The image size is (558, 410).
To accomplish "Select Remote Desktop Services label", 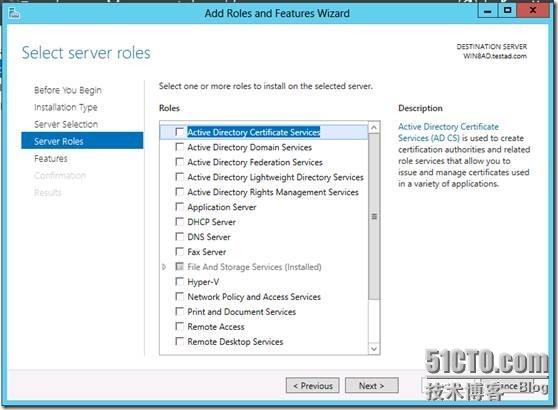I will (235, 342).
